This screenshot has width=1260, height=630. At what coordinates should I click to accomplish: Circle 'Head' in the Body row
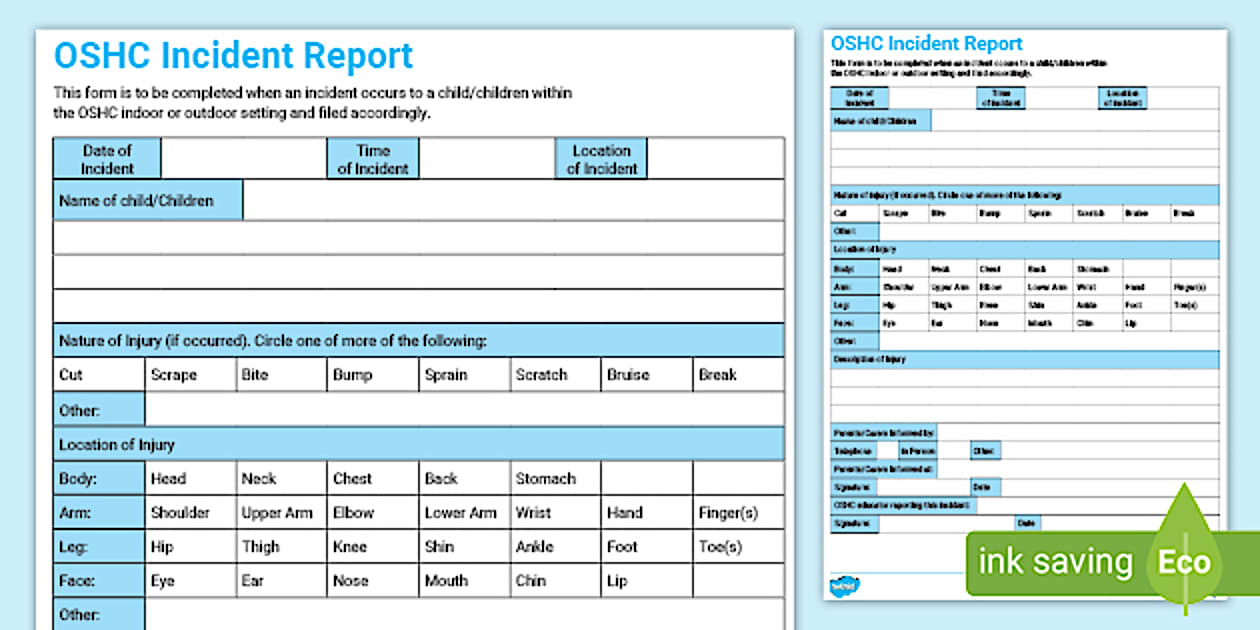click(x=169, y=478)
